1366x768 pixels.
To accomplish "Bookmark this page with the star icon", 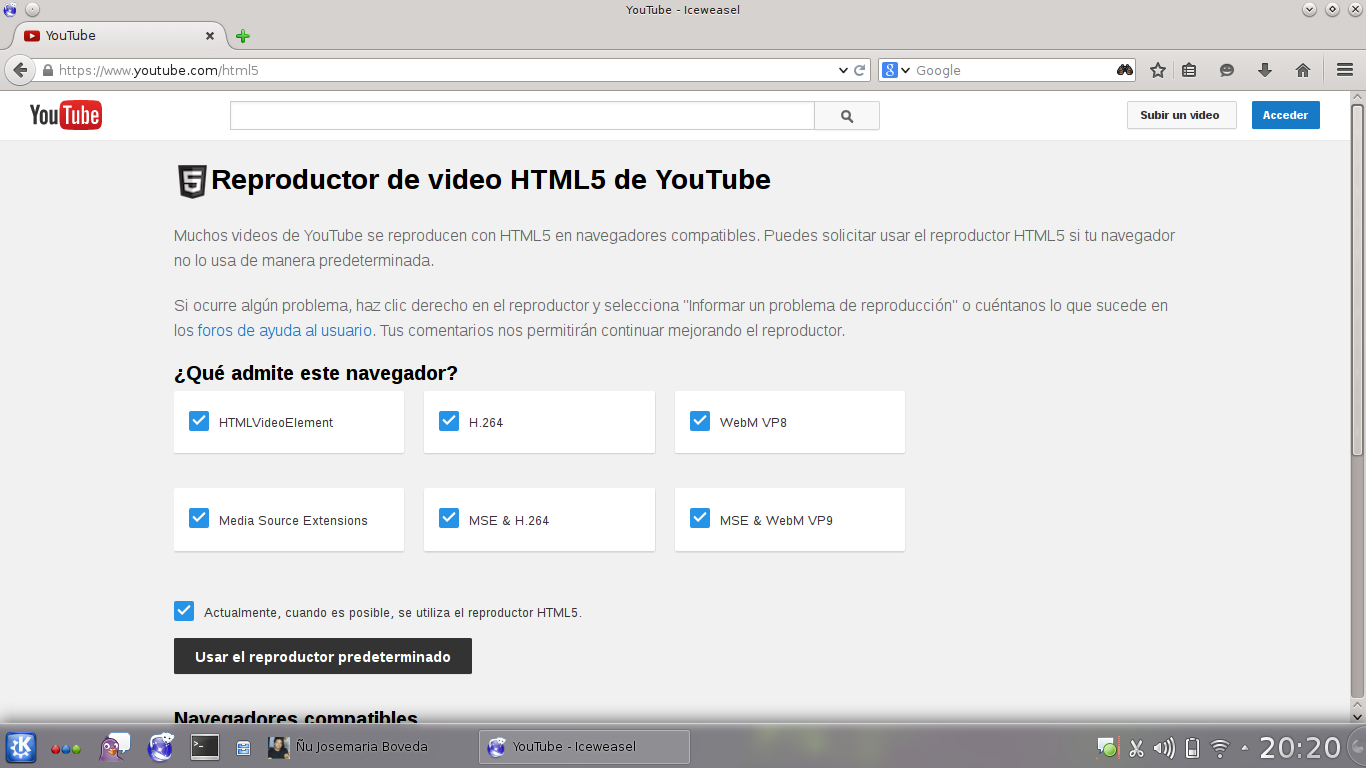I will pos(1158,70).
